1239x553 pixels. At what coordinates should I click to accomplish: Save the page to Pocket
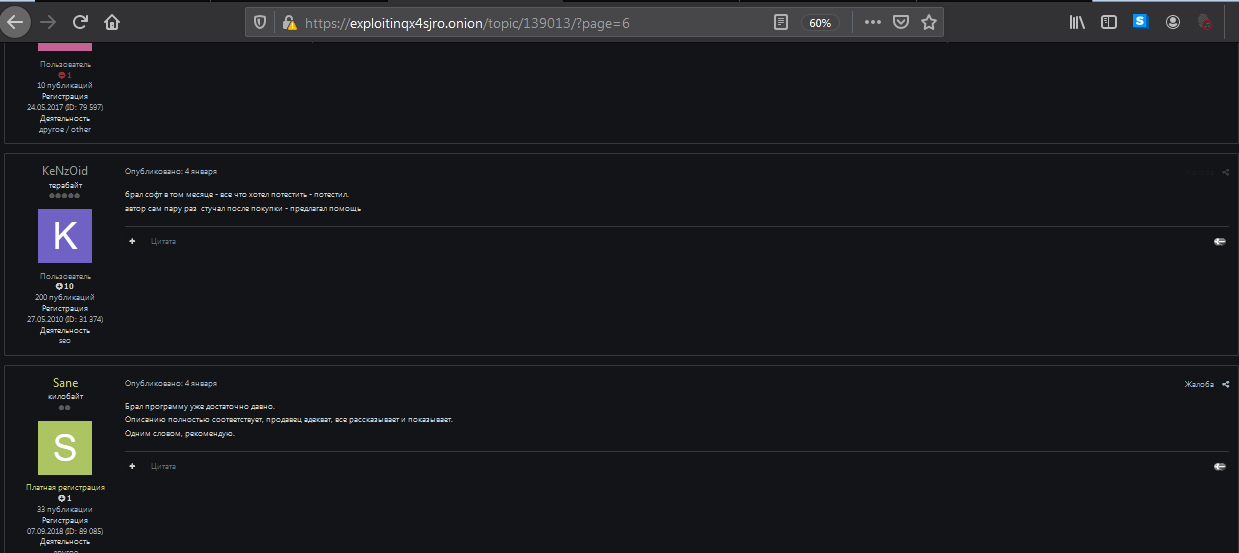pyautogui.click(x=901, y=22)
